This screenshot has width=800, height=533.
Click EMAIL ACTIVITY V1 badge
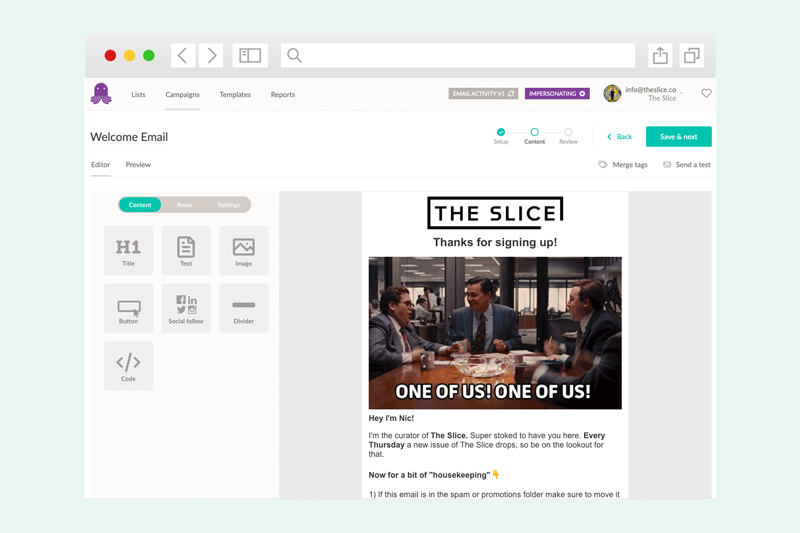click(483, 93)
